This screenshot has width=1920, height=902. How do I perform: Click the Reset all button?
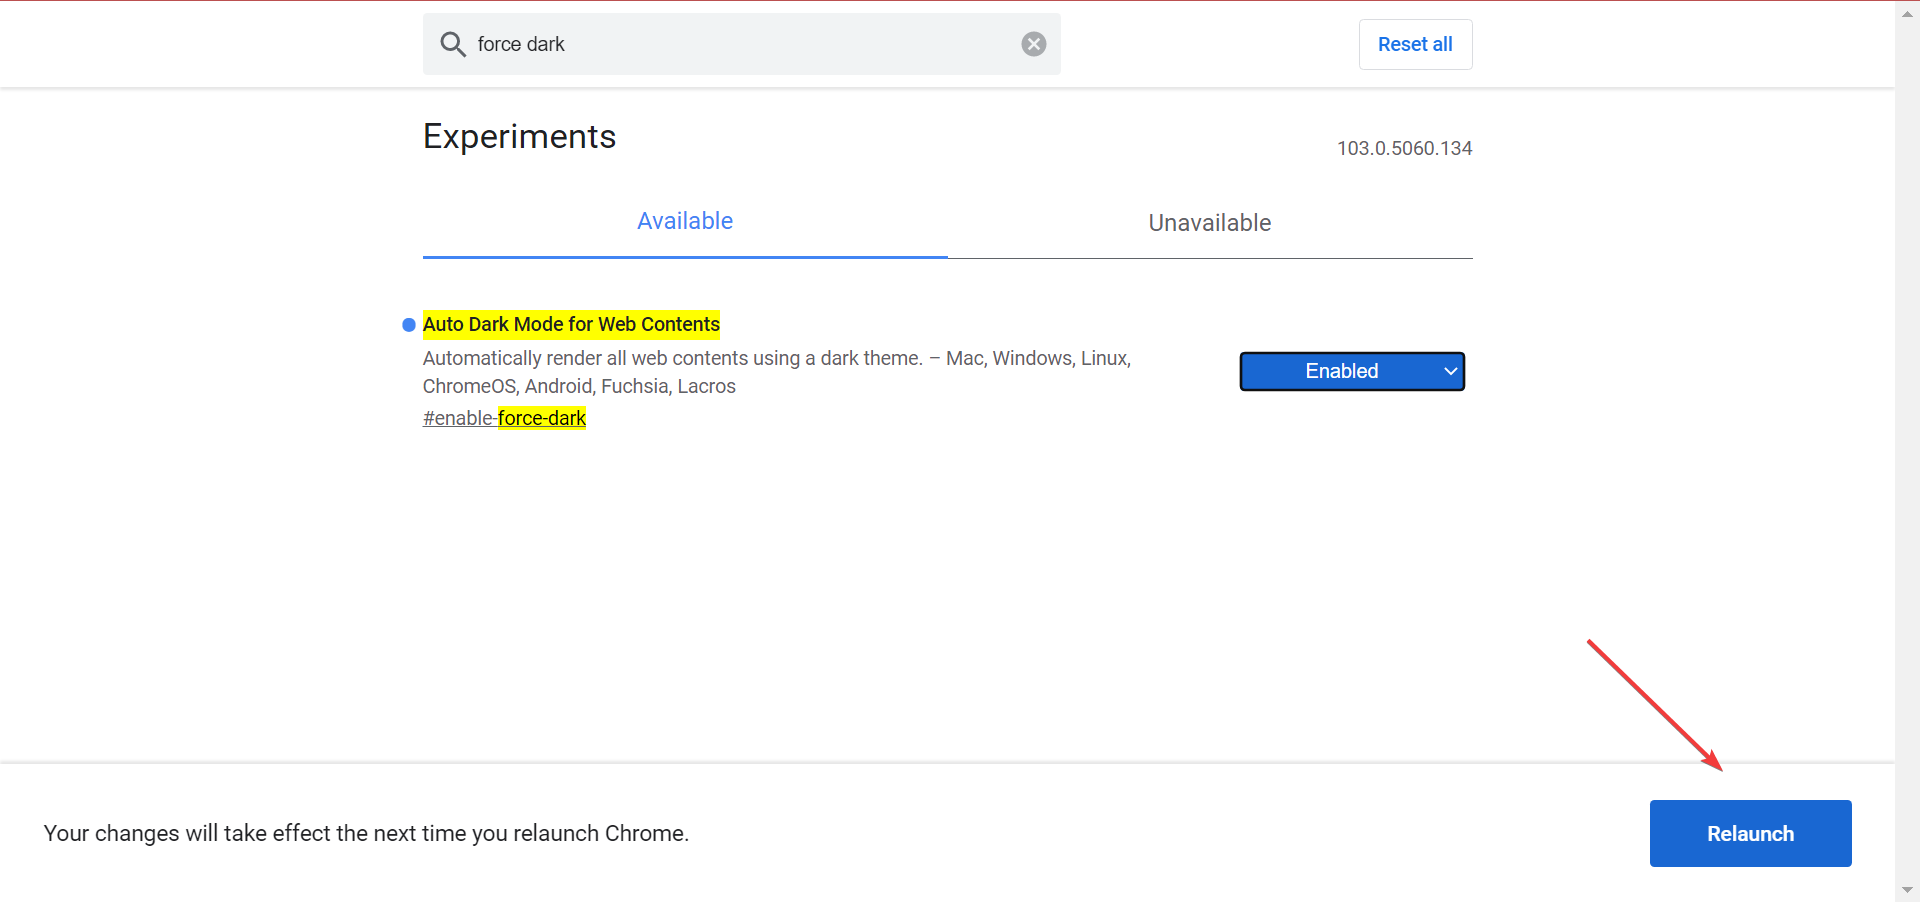coord(1415,44)
